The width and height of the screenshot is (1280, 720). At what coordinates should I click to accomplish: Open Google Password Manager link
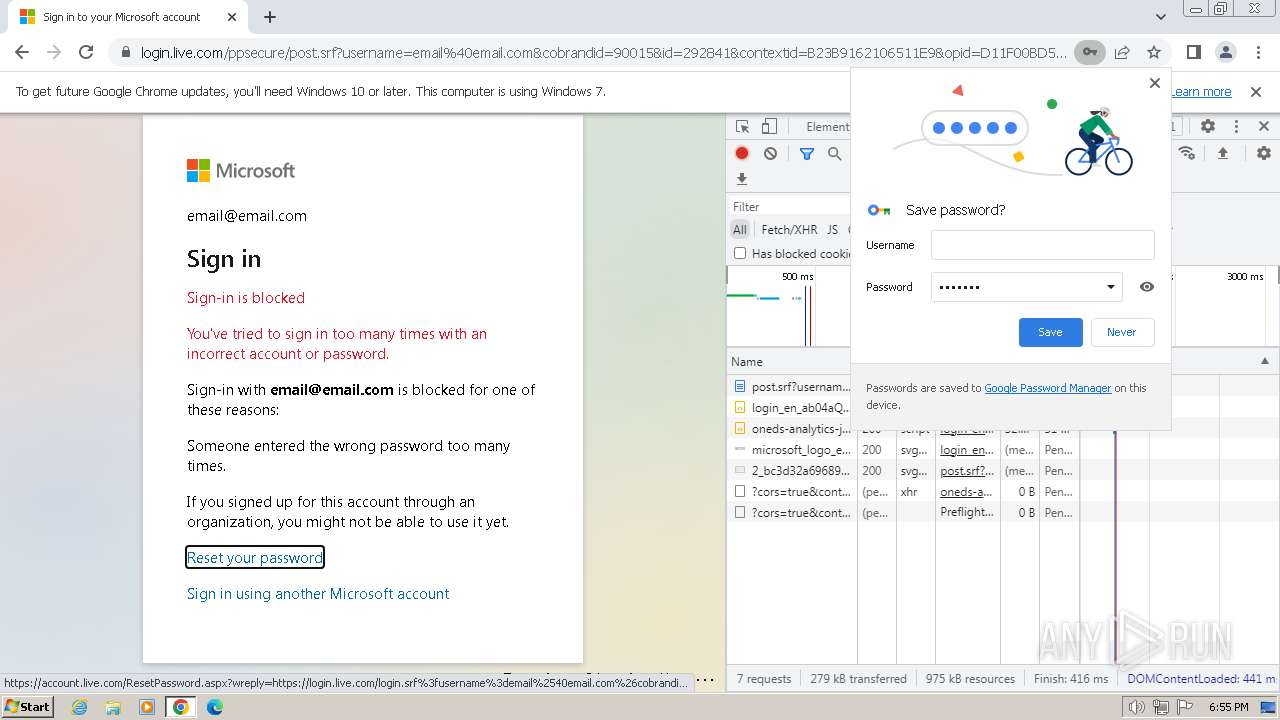coord(1047,388)
